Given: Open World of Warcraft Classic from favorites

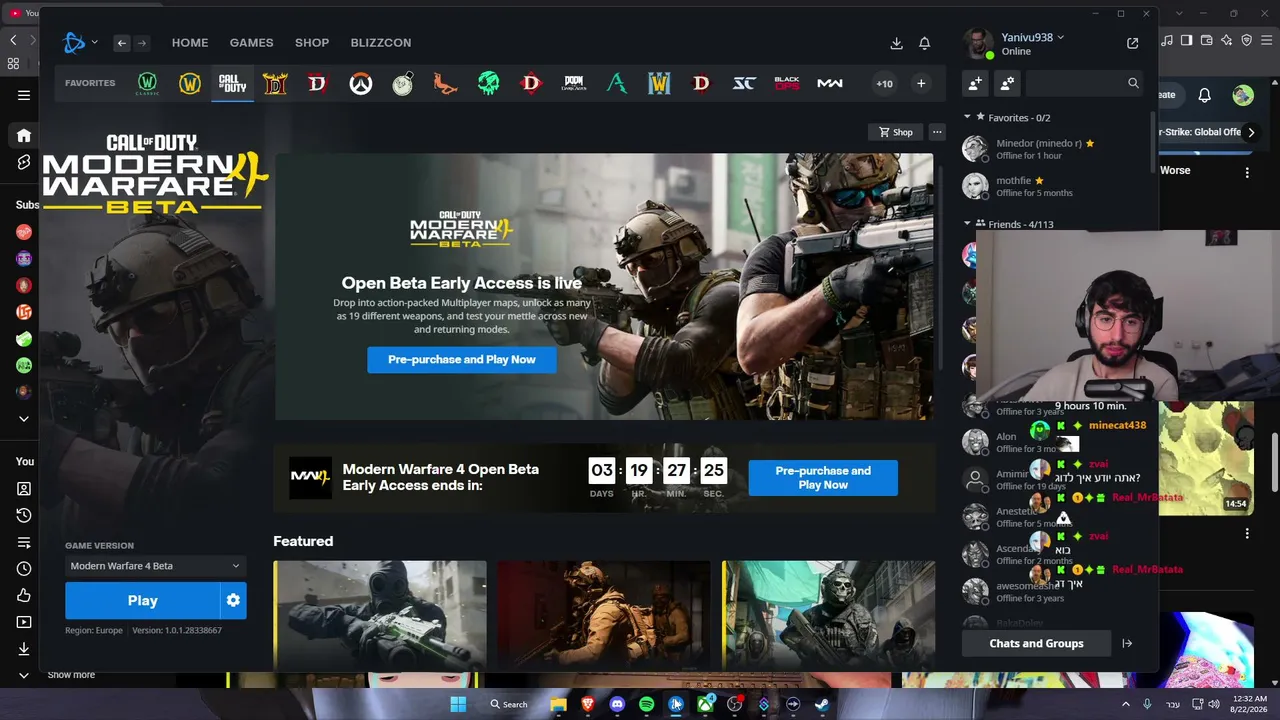Looking at the screenshot, I should 147,83.
